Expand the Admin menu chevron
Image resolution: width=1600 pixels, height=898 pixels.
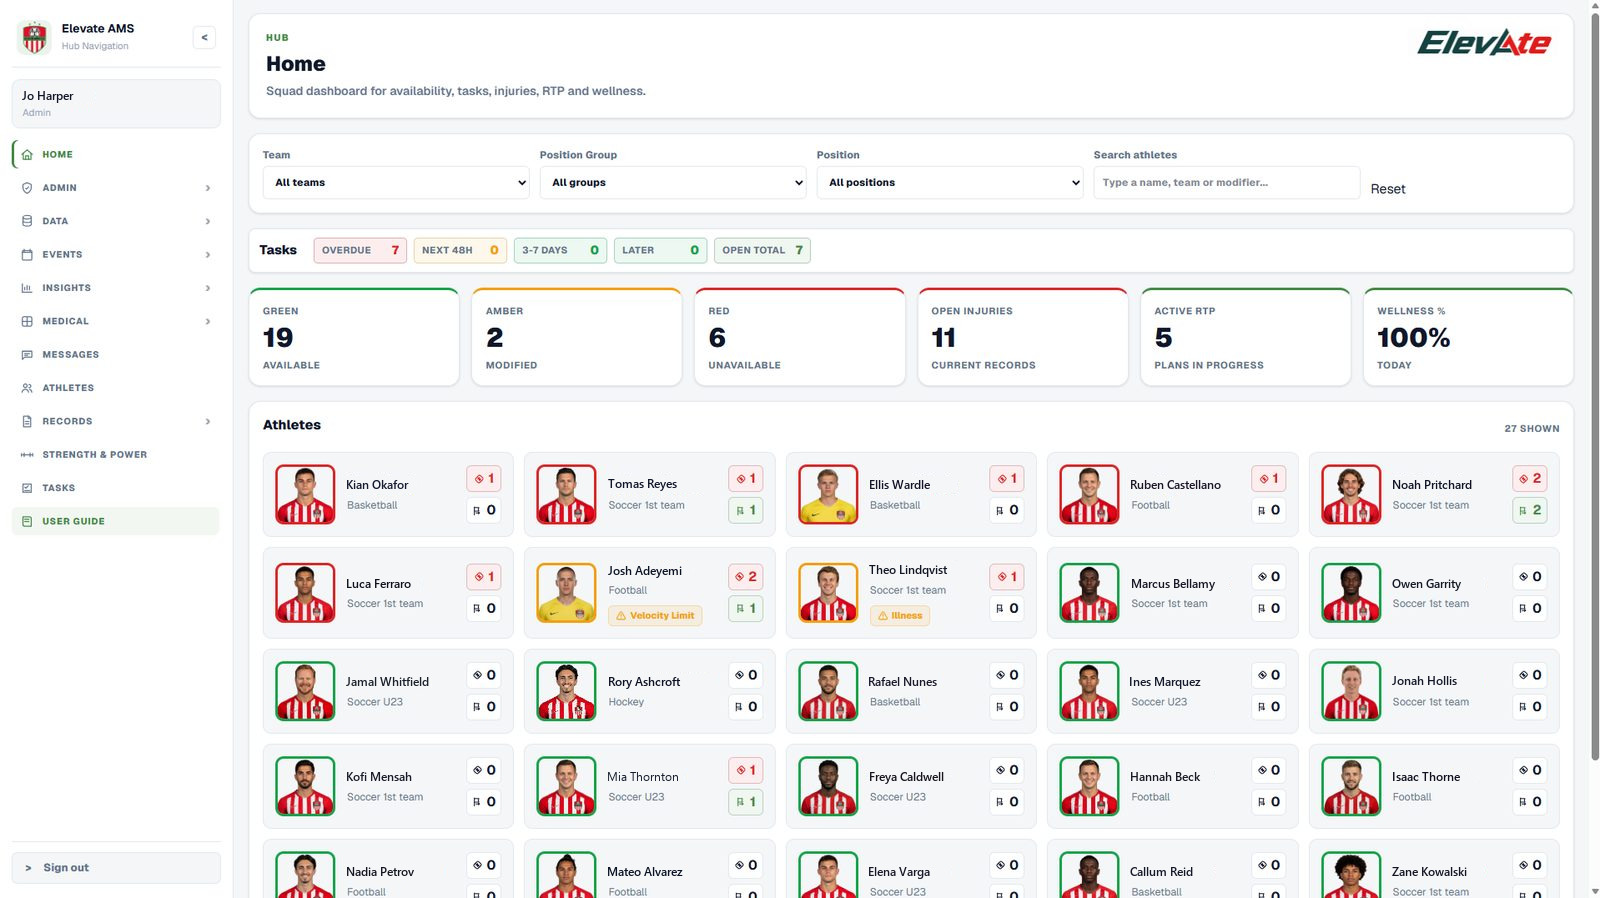(x=208, y=188)
